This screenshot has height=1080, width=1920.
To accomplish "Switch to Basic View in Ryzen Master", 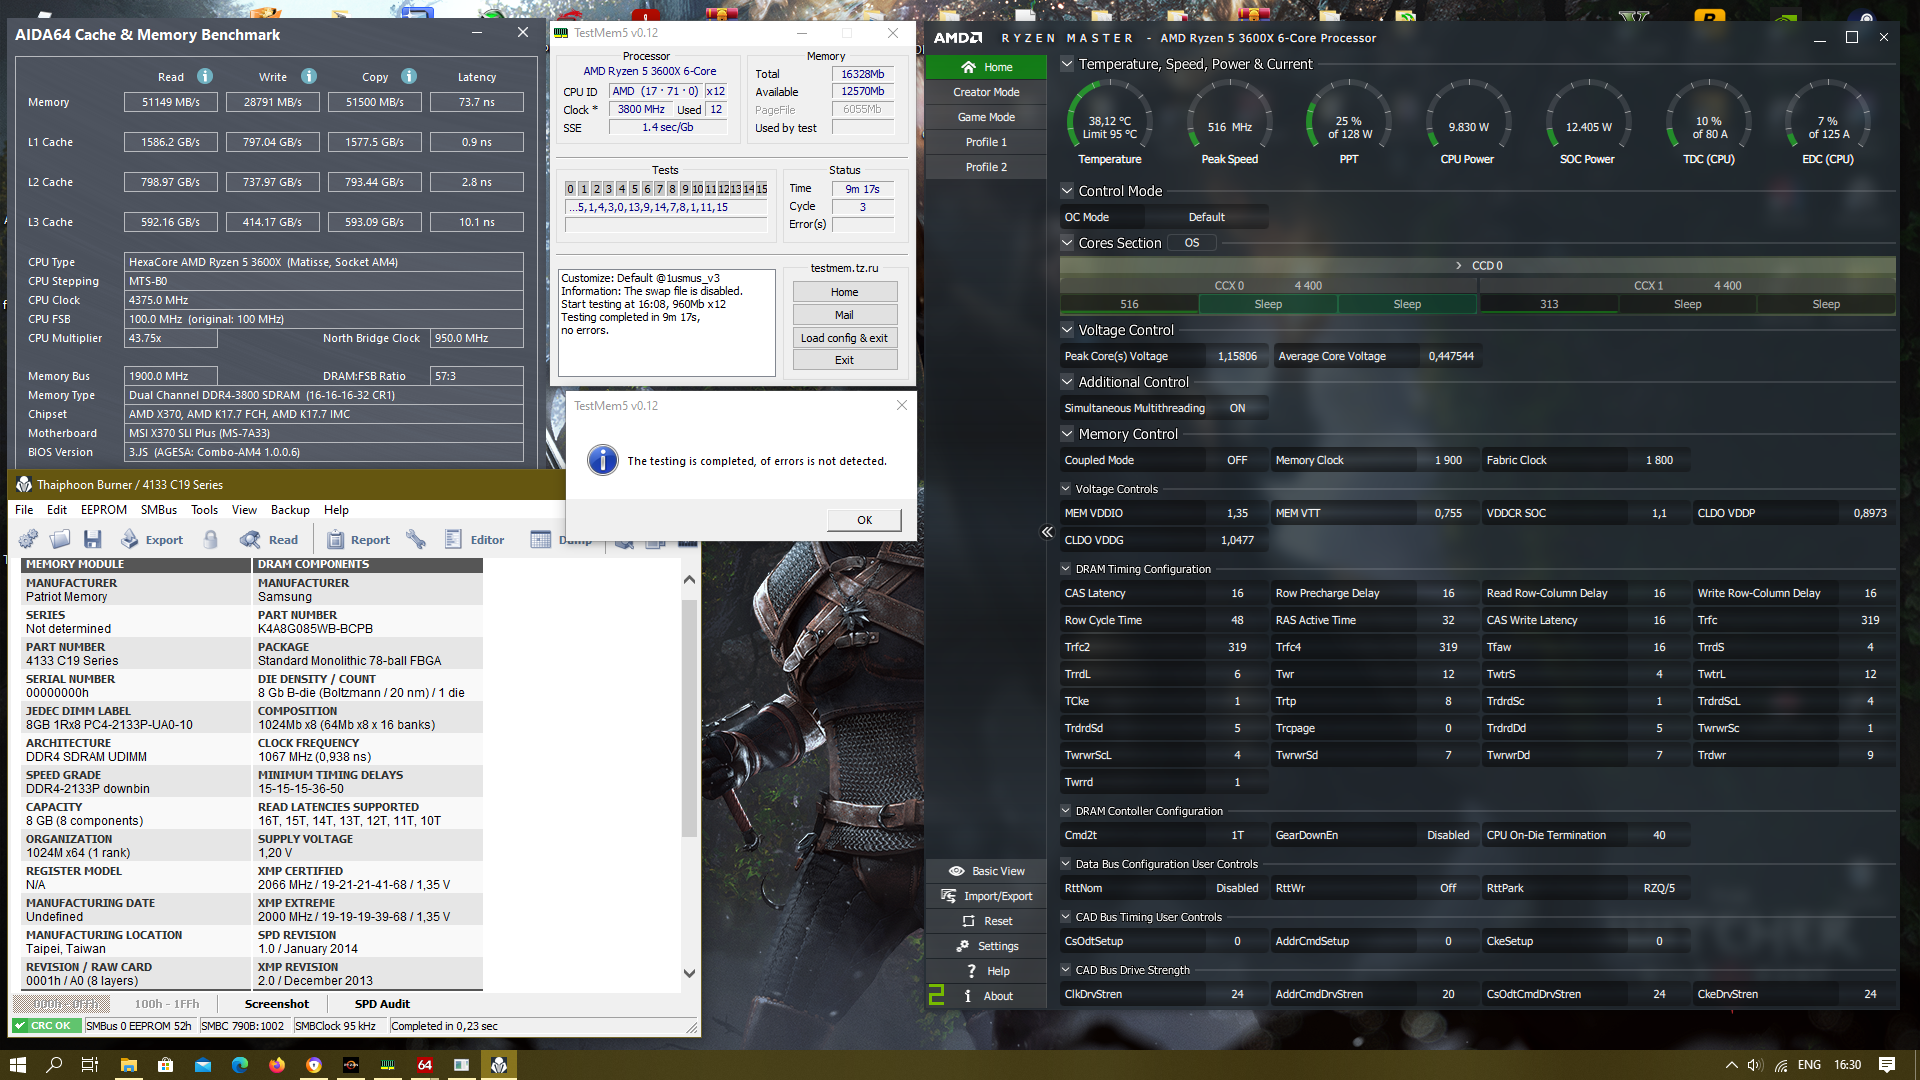I will pos(986,871).
